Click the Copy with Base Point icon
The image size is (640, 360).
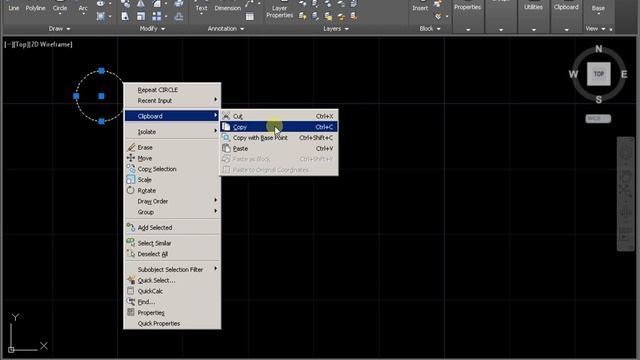point(226,138)
